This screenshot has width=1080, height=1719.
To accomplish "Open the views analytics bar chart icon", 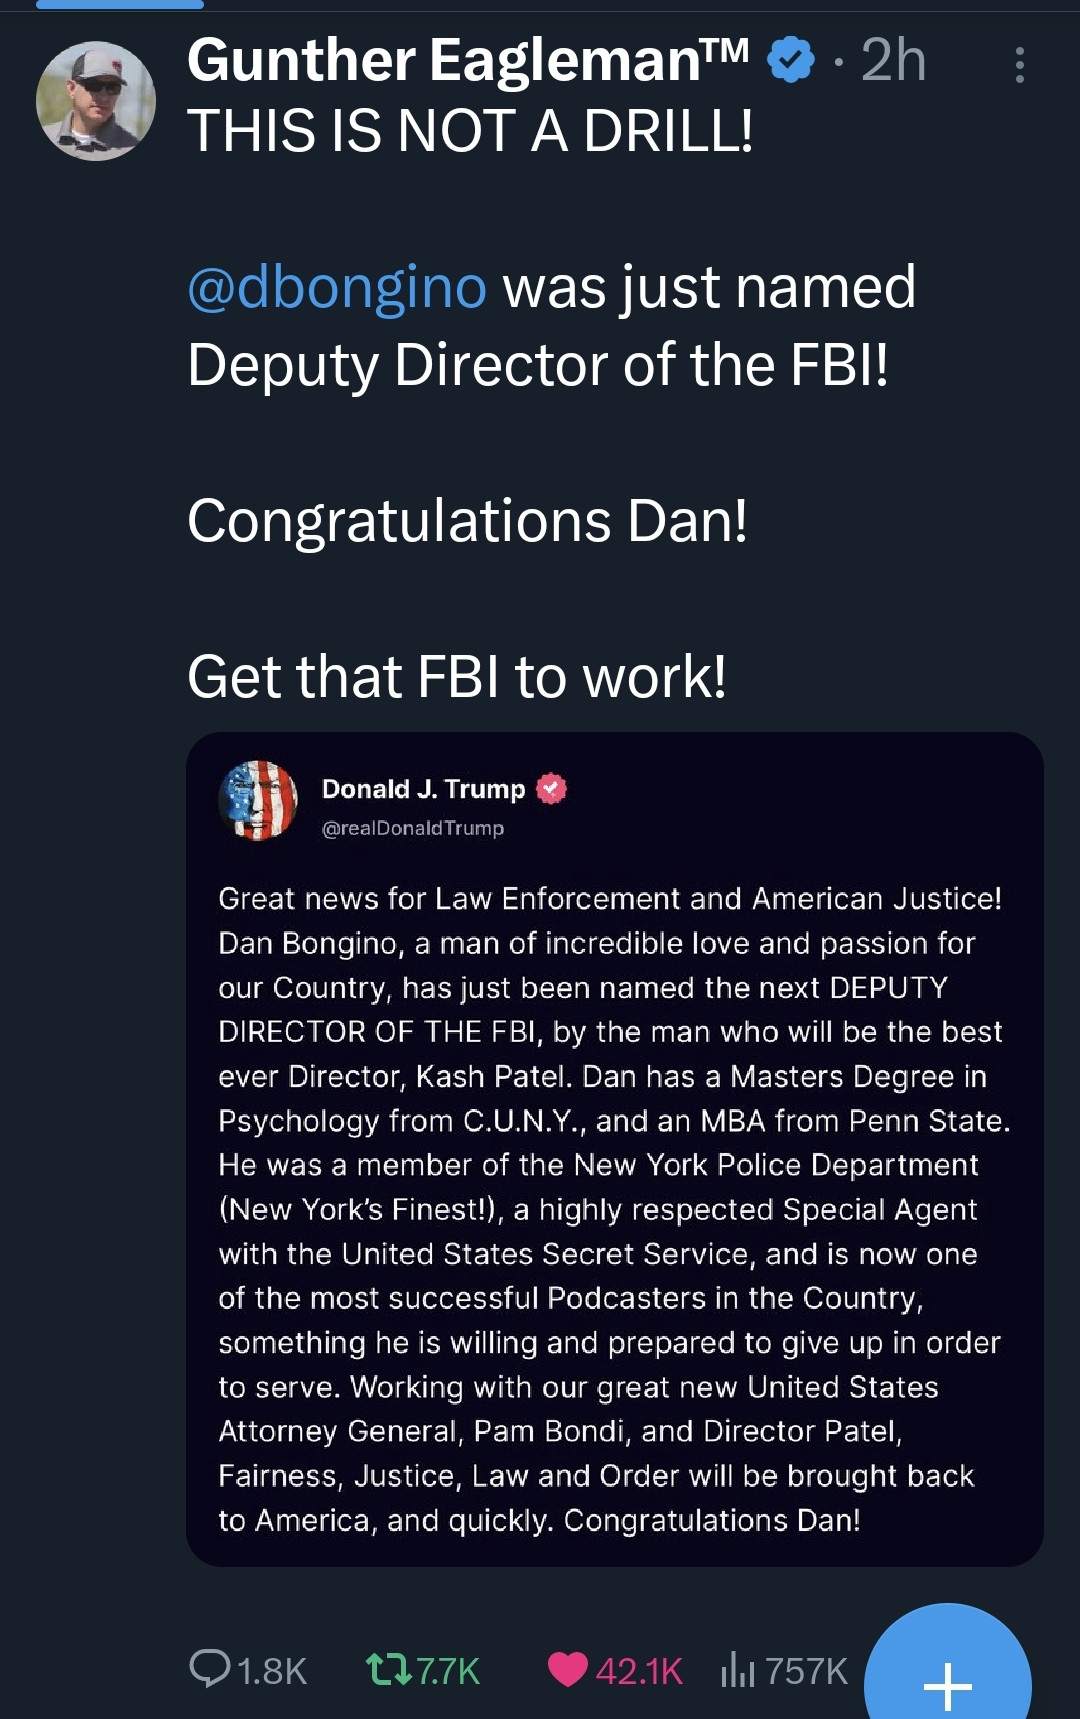I will pyautogui.click(x=737, y=1668).
